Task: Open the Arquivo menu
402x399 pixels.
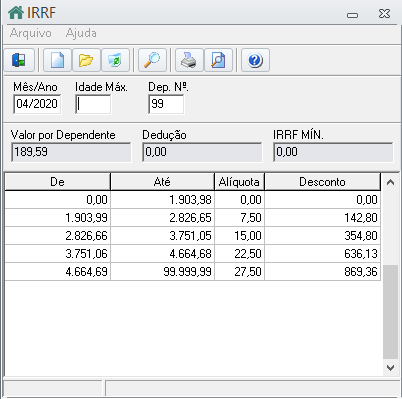Action: [31, 33]
